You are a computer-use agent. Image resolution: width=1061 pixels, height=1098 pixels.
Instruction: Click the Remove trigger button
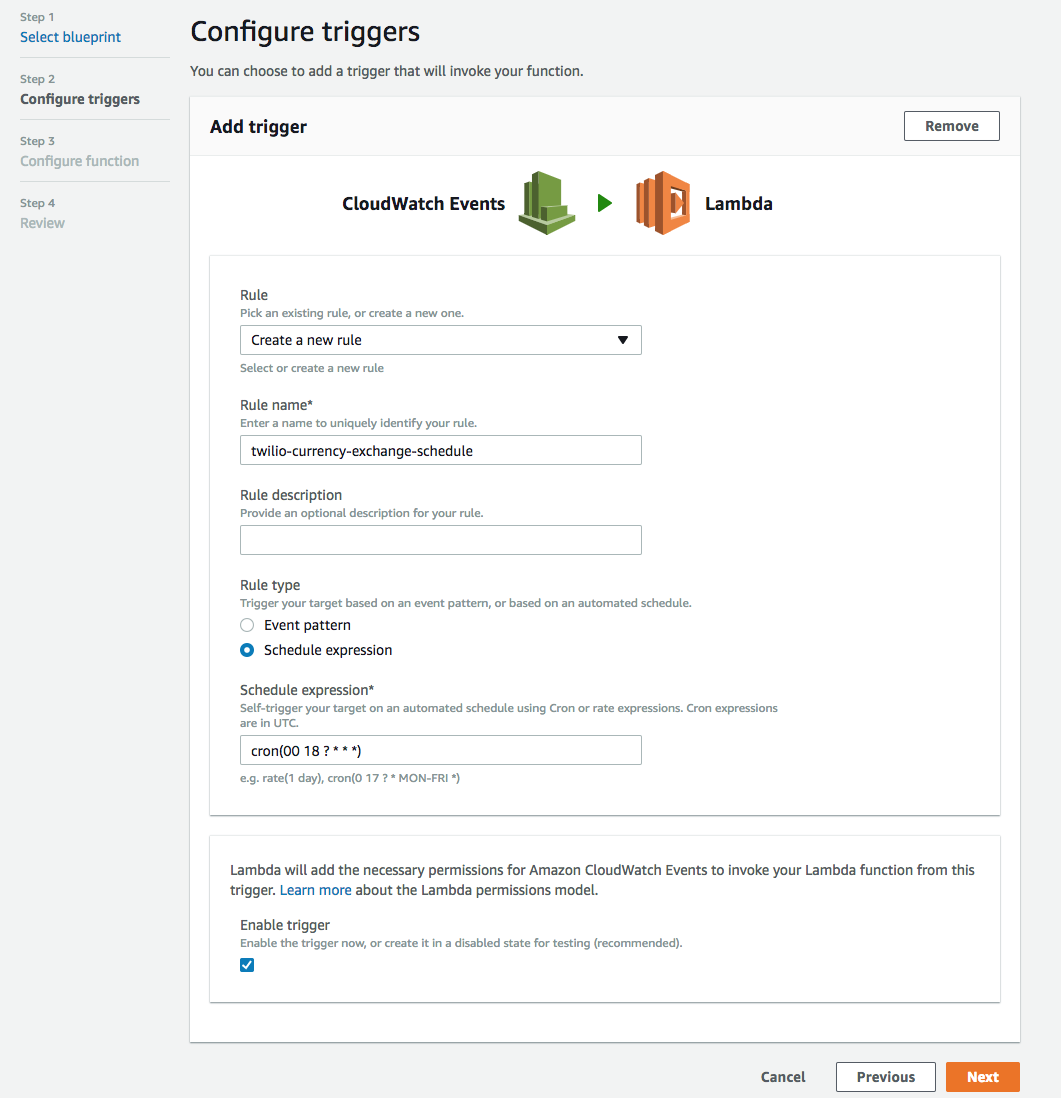click(x=952, y=126)
